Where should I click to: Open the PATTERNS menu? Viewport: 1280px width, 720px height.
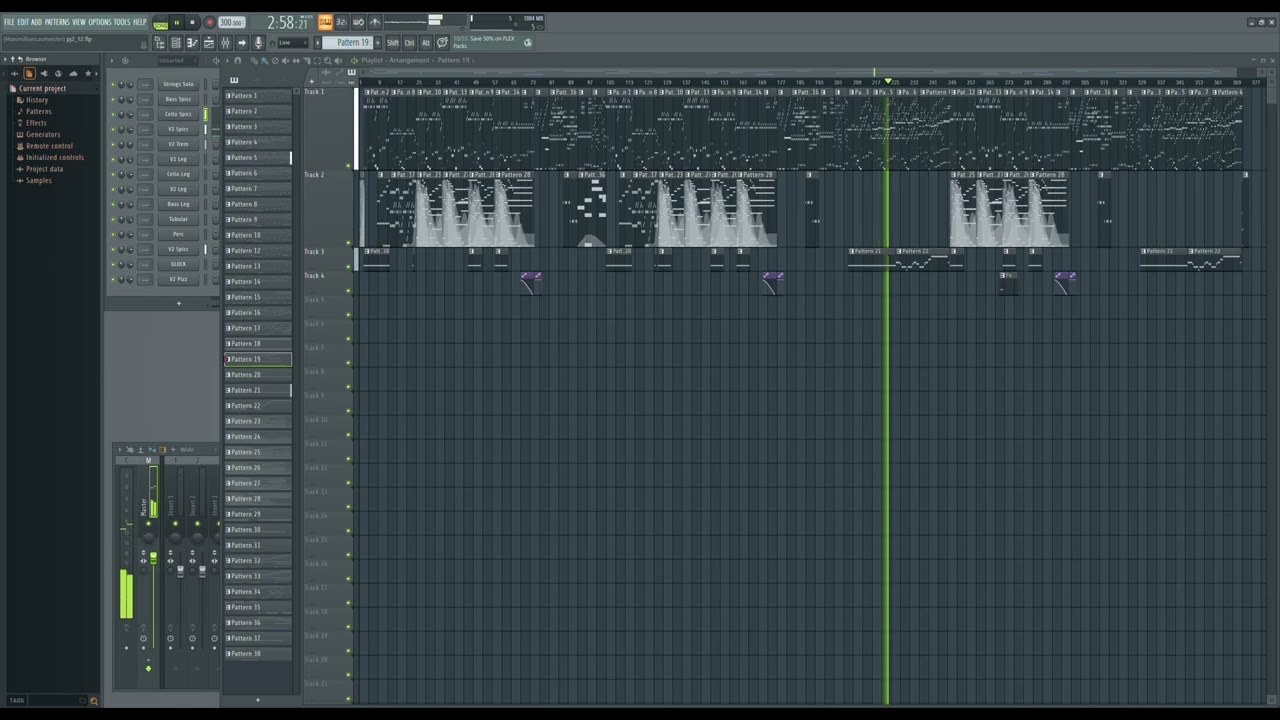click(x=57, y=22)
